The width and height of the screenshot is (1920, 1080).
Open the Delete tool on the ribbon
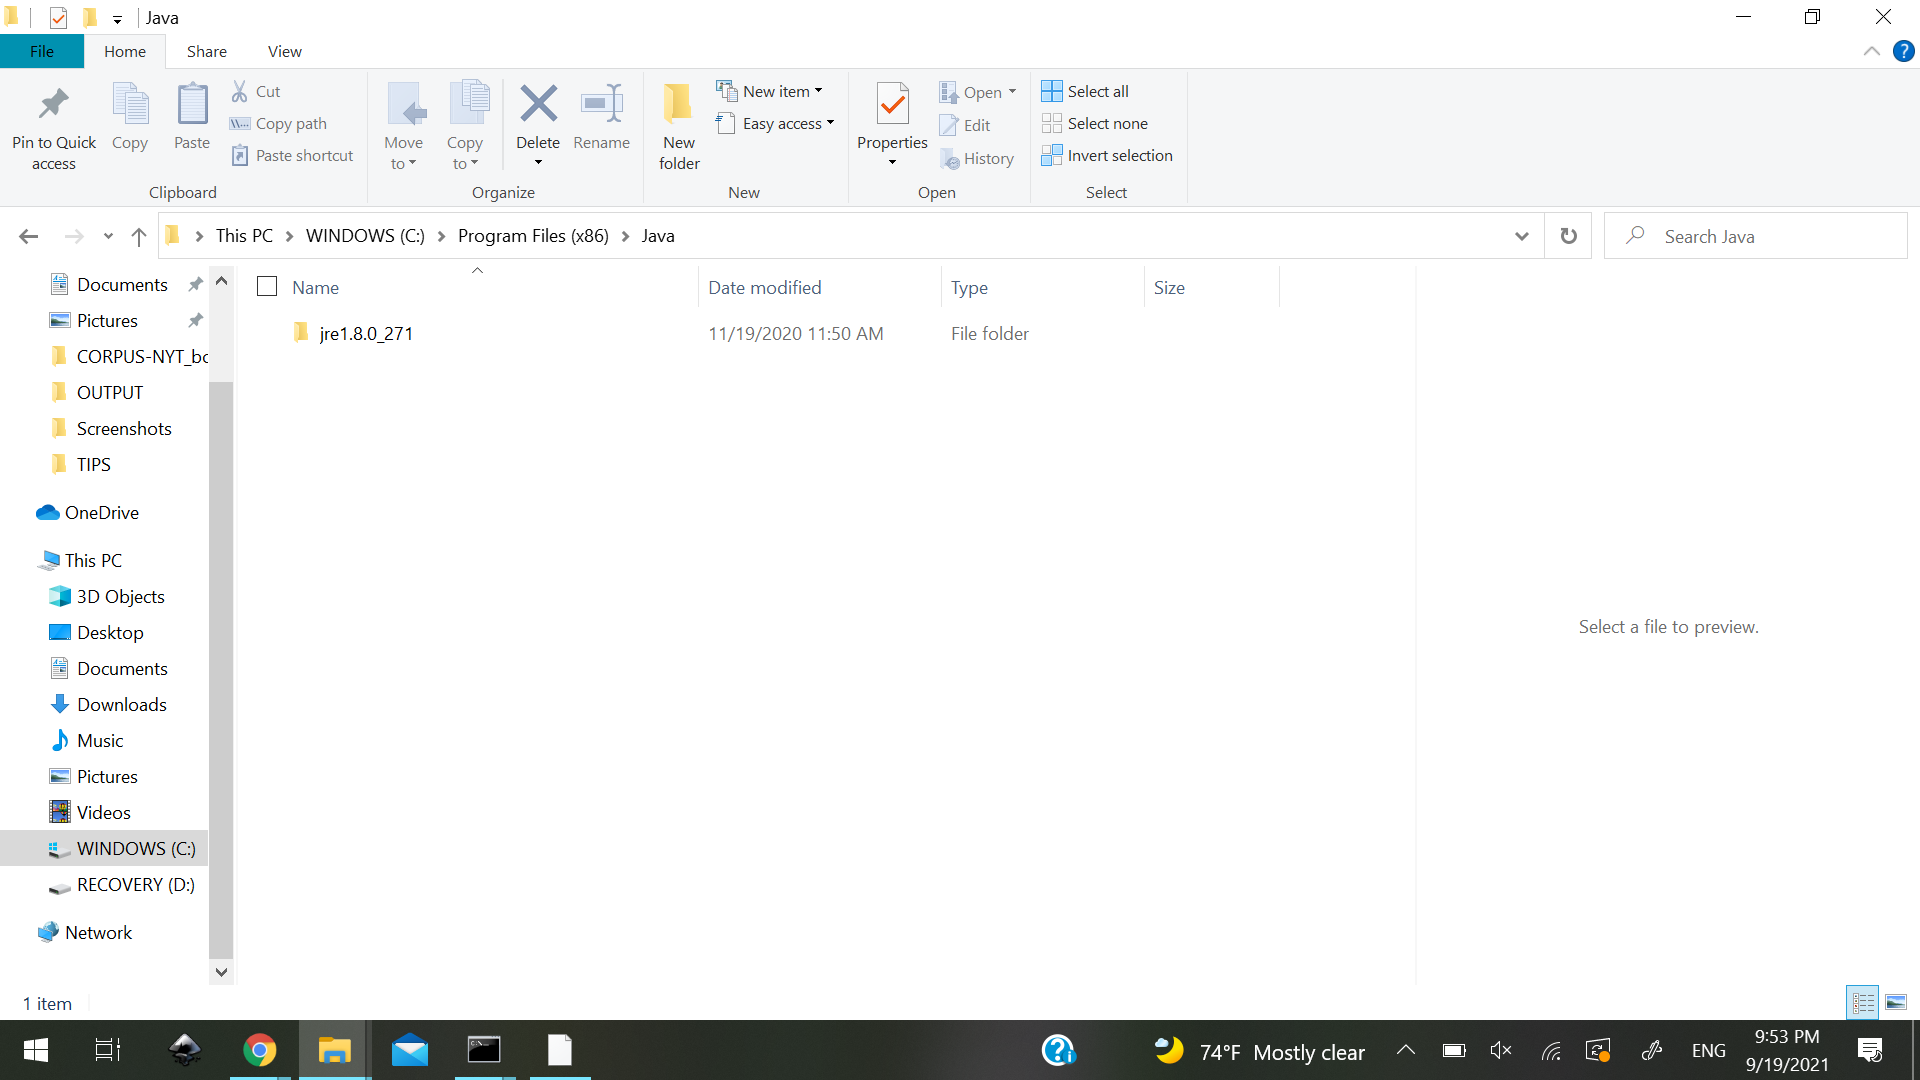(x=538, y=115)
